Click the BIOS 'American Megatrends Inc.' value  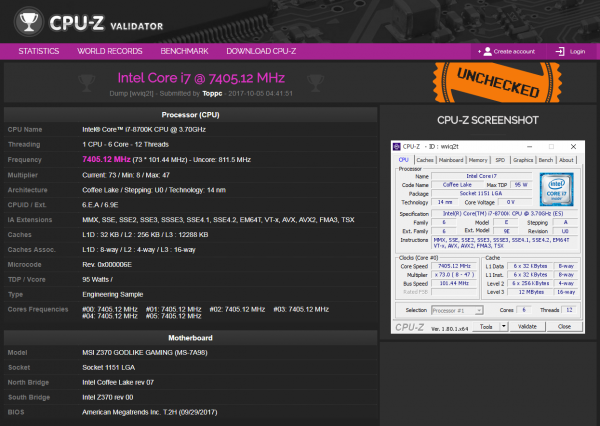150,412
